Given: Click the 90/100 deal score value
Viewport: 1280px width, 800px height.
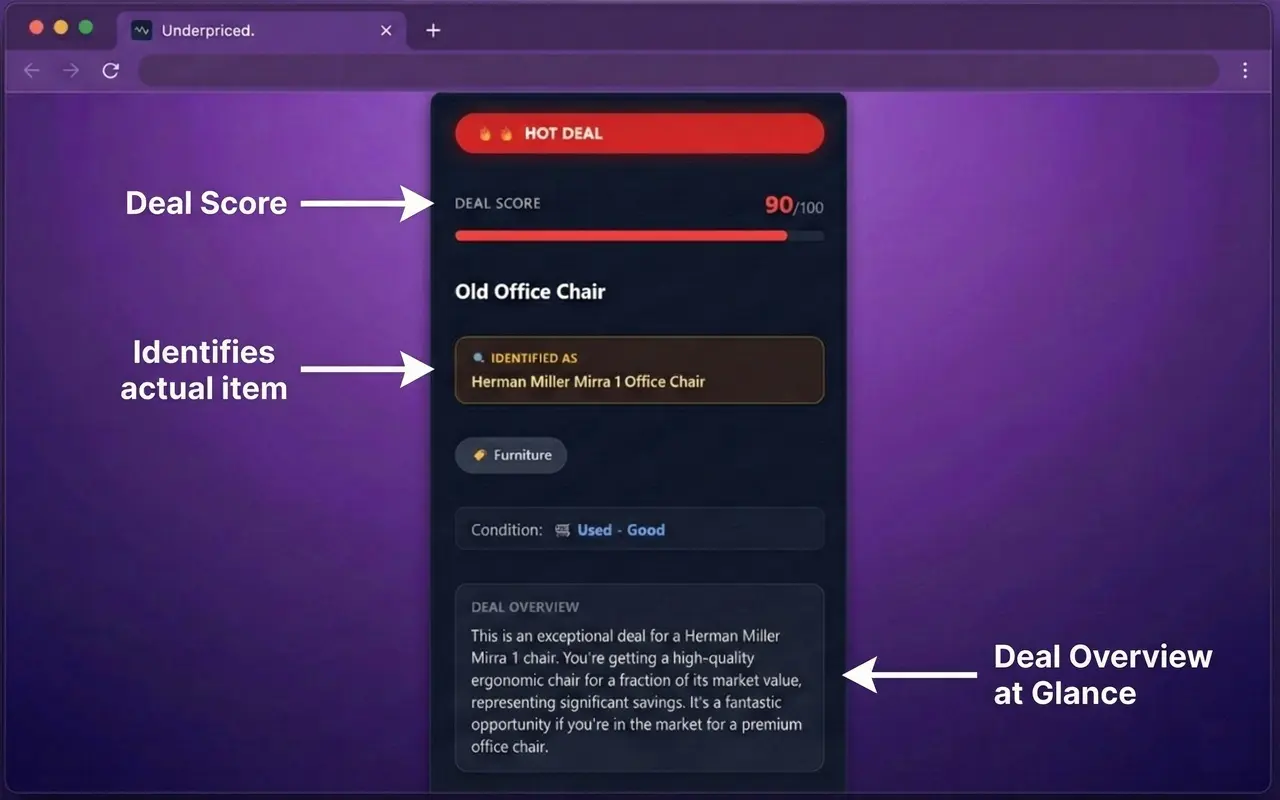Looking at the screenshot, I should click(x=794, y=206).
